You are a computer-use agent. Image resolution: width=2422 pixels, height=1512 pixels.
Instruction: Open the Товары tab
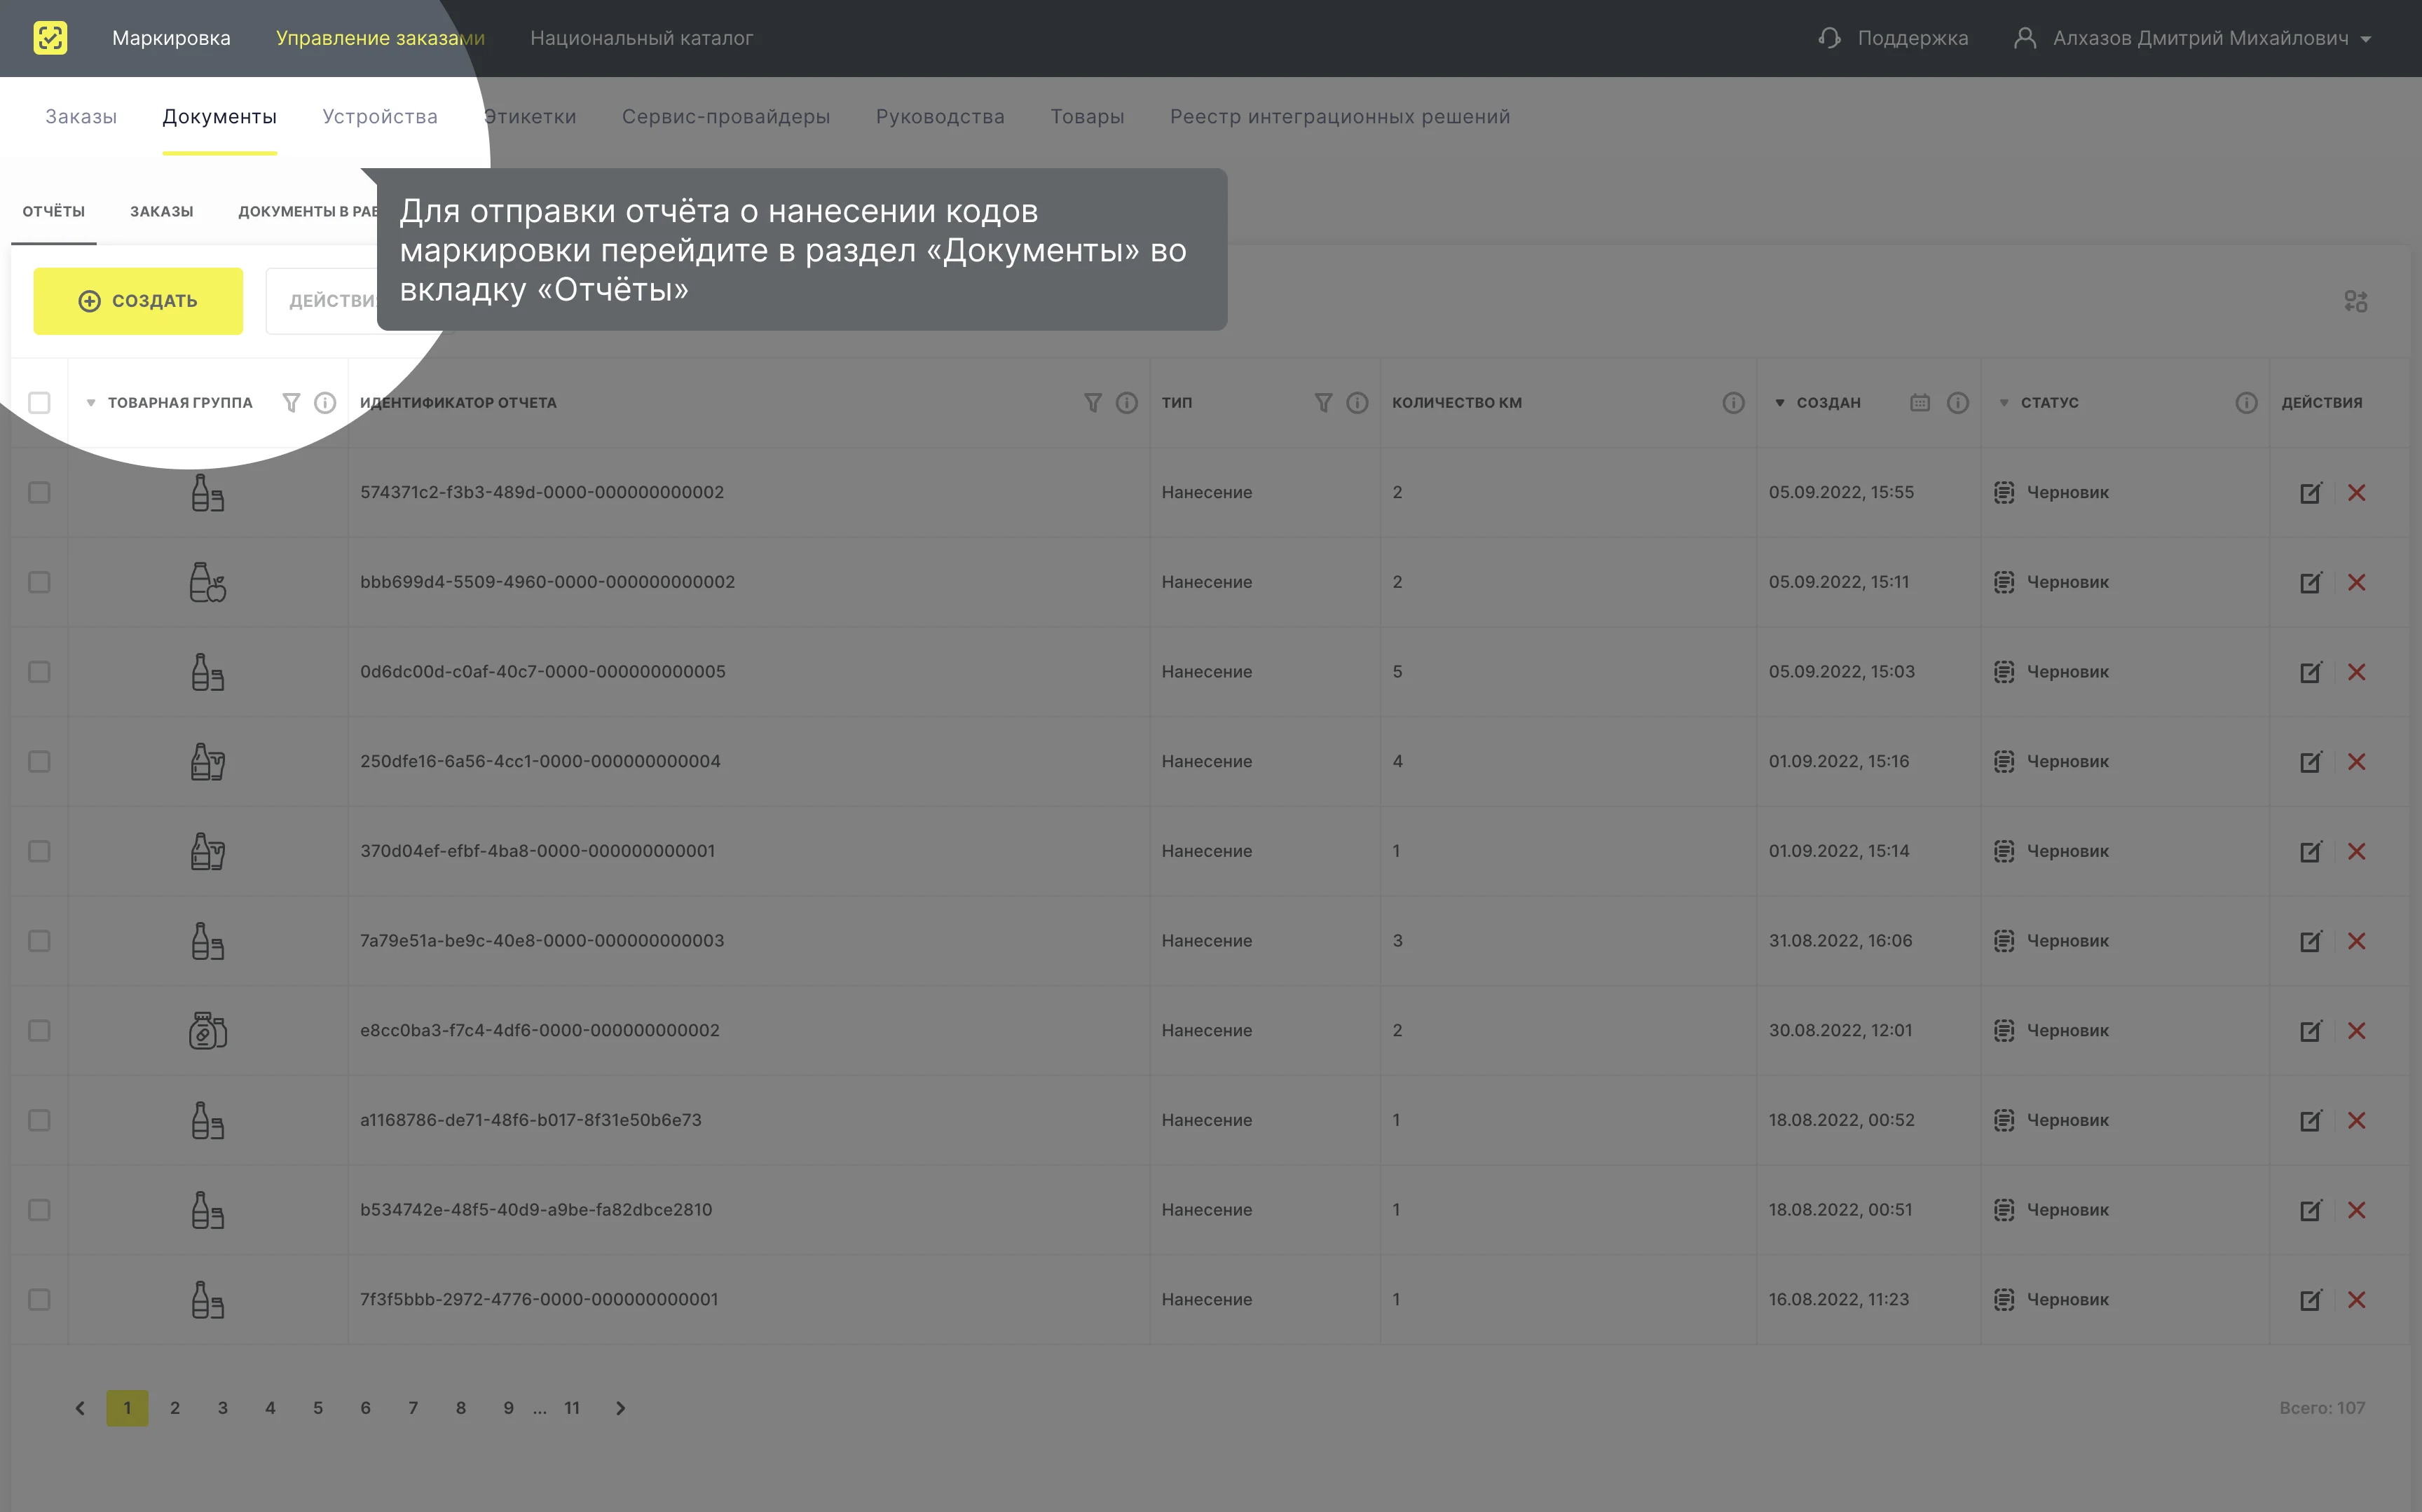[1087, 116]
